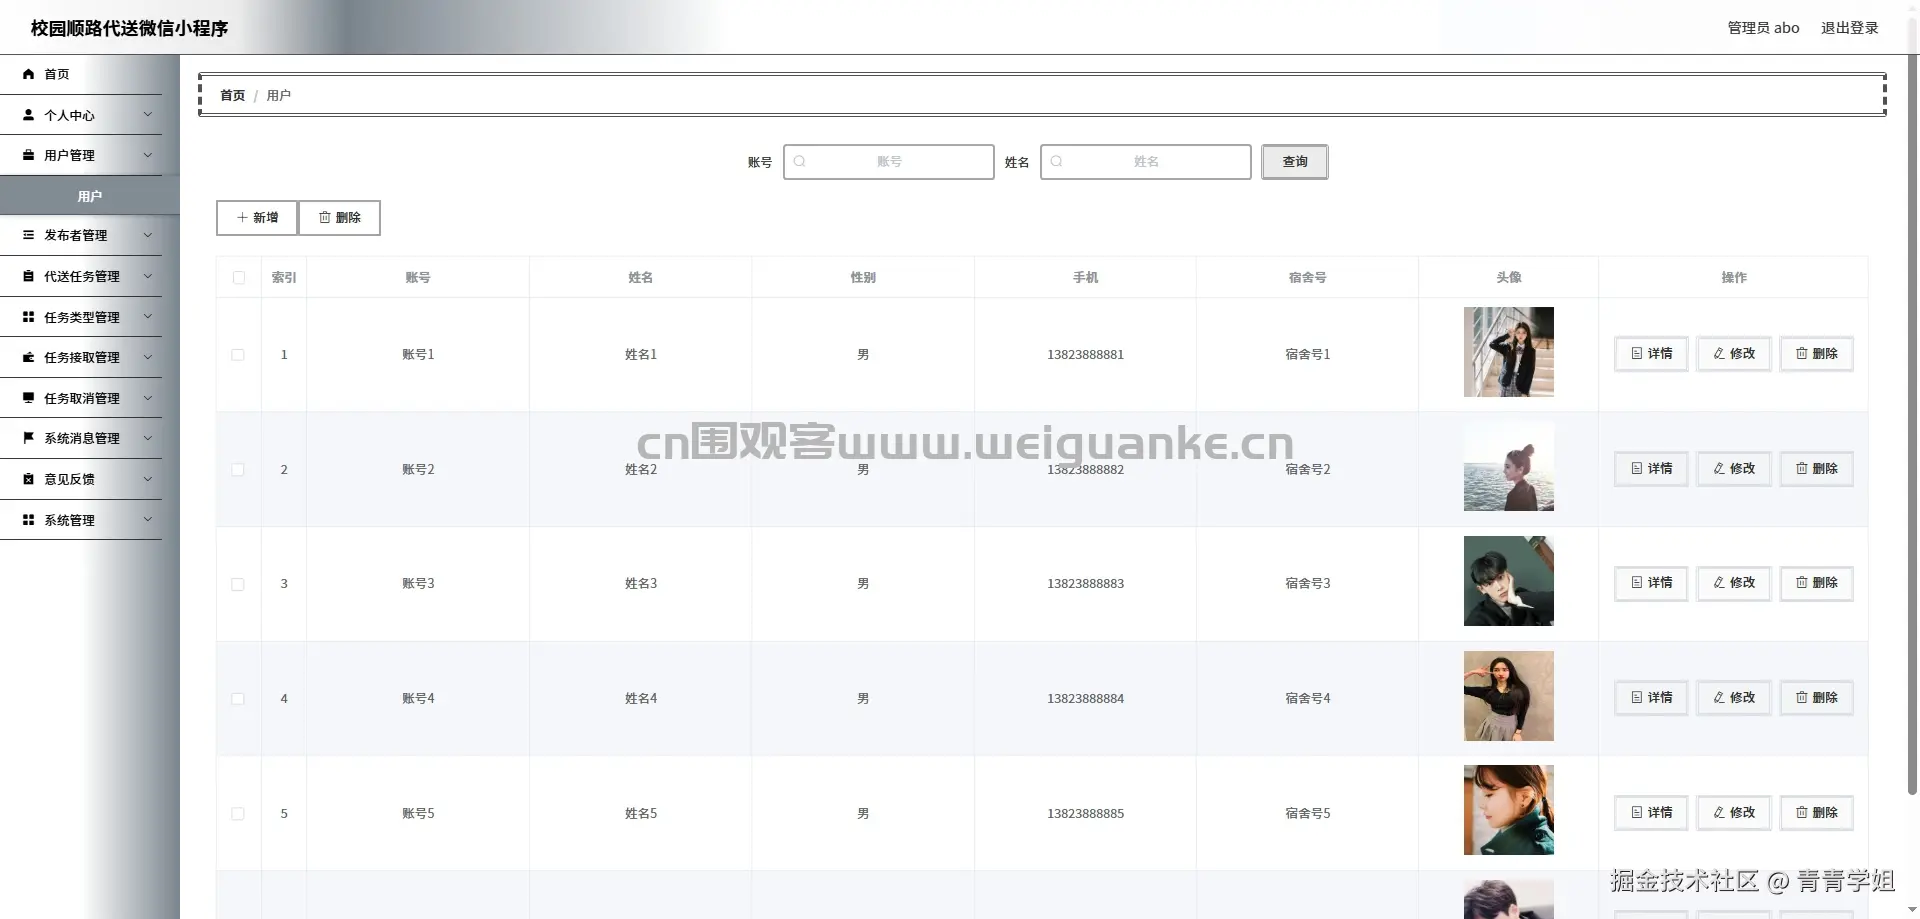Check the row checkbox for 账号5
Viewport: 1920px width, 919px height.
click(x=238, y=813)
